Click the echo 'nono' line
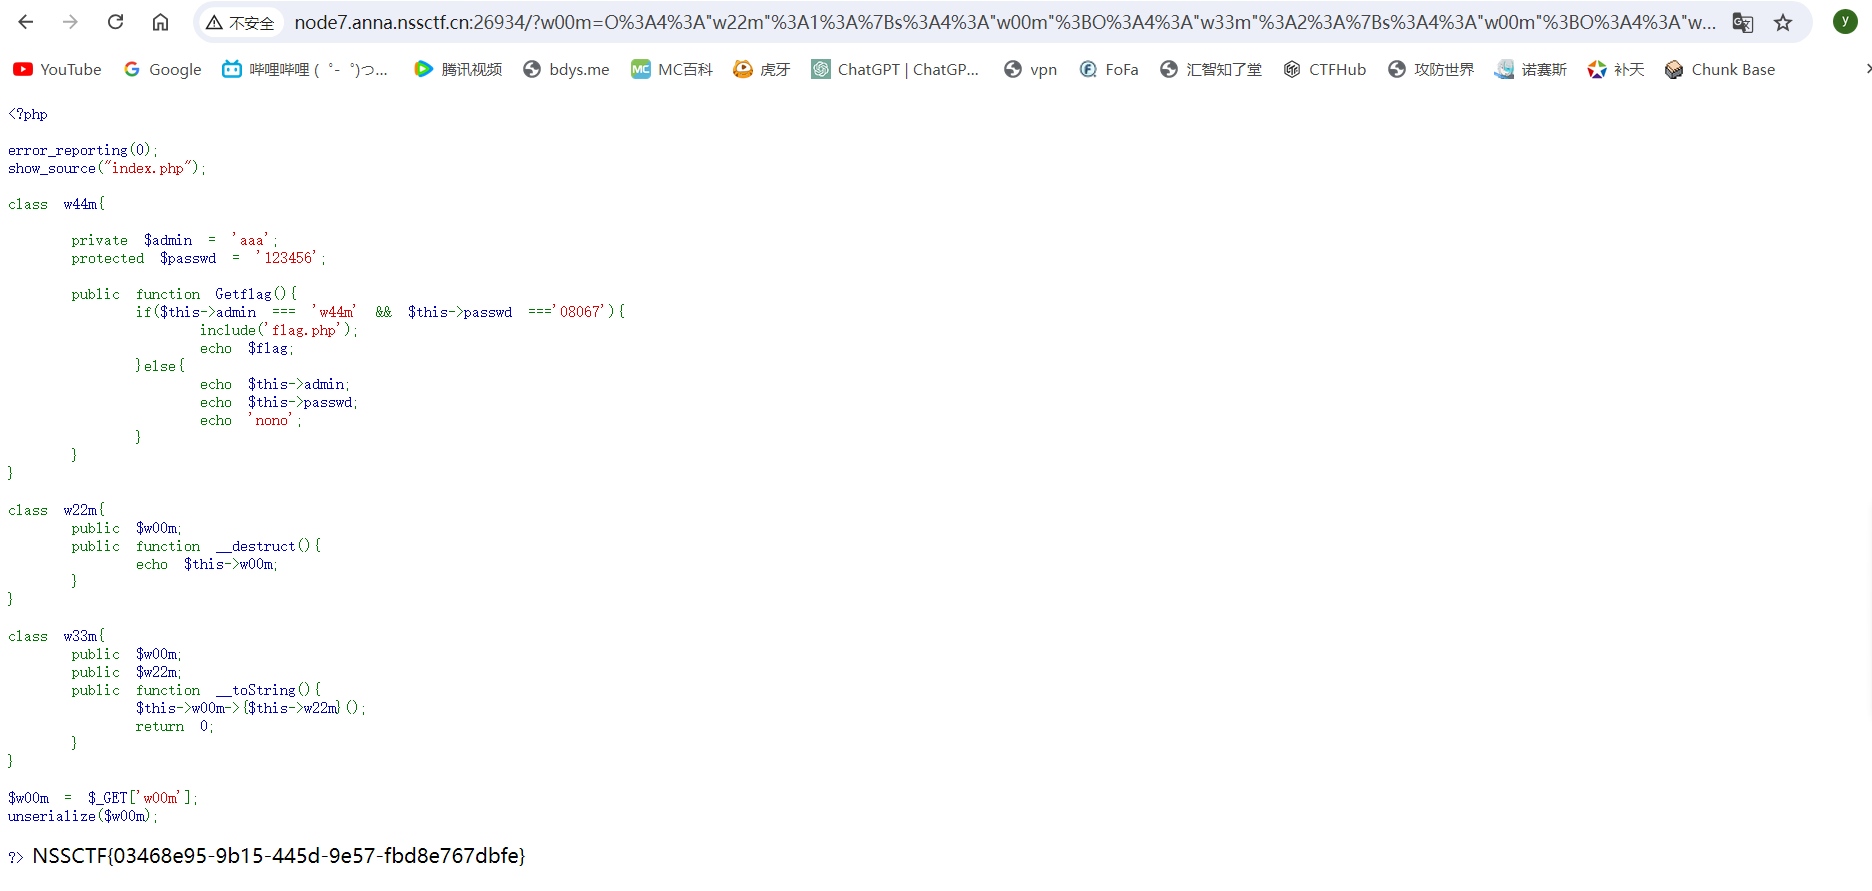This screenshot has width=1872, height=891. 250,420
